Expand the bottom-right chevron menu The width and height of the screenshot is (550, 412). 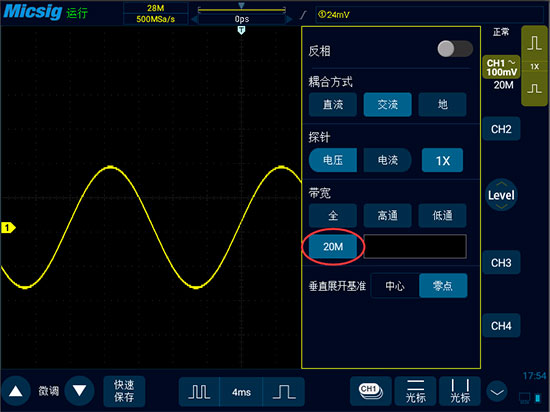(x=497, y=392)
